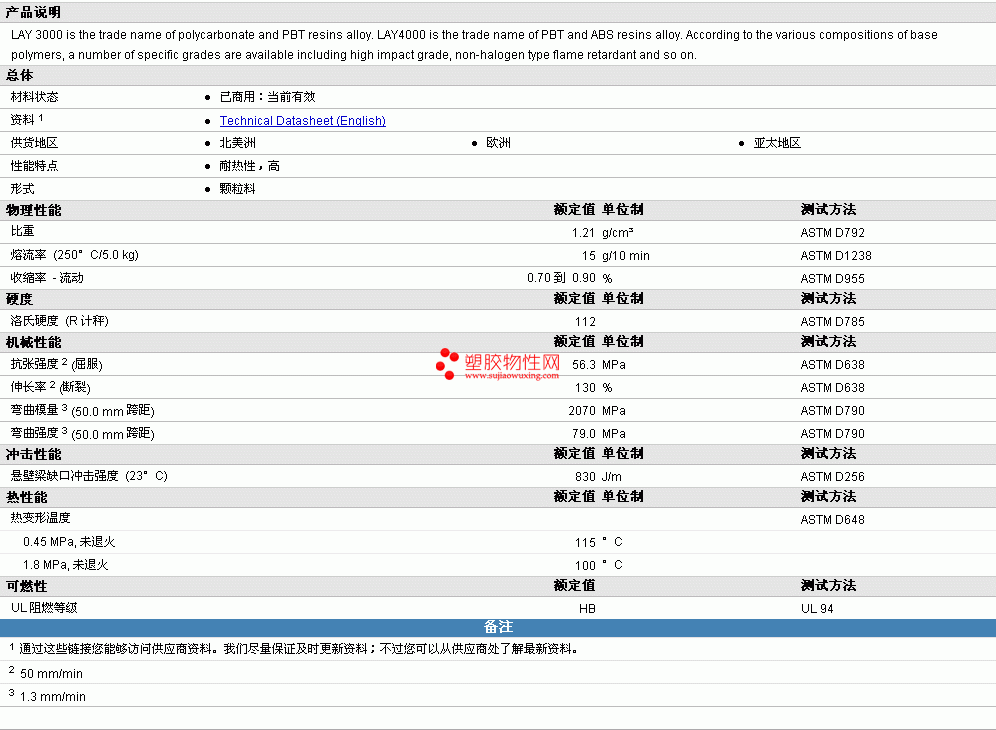Select test method ASTM D1238
Viewport: 996px width, 730px height.
pyautogui.click(x=836, y=255)
